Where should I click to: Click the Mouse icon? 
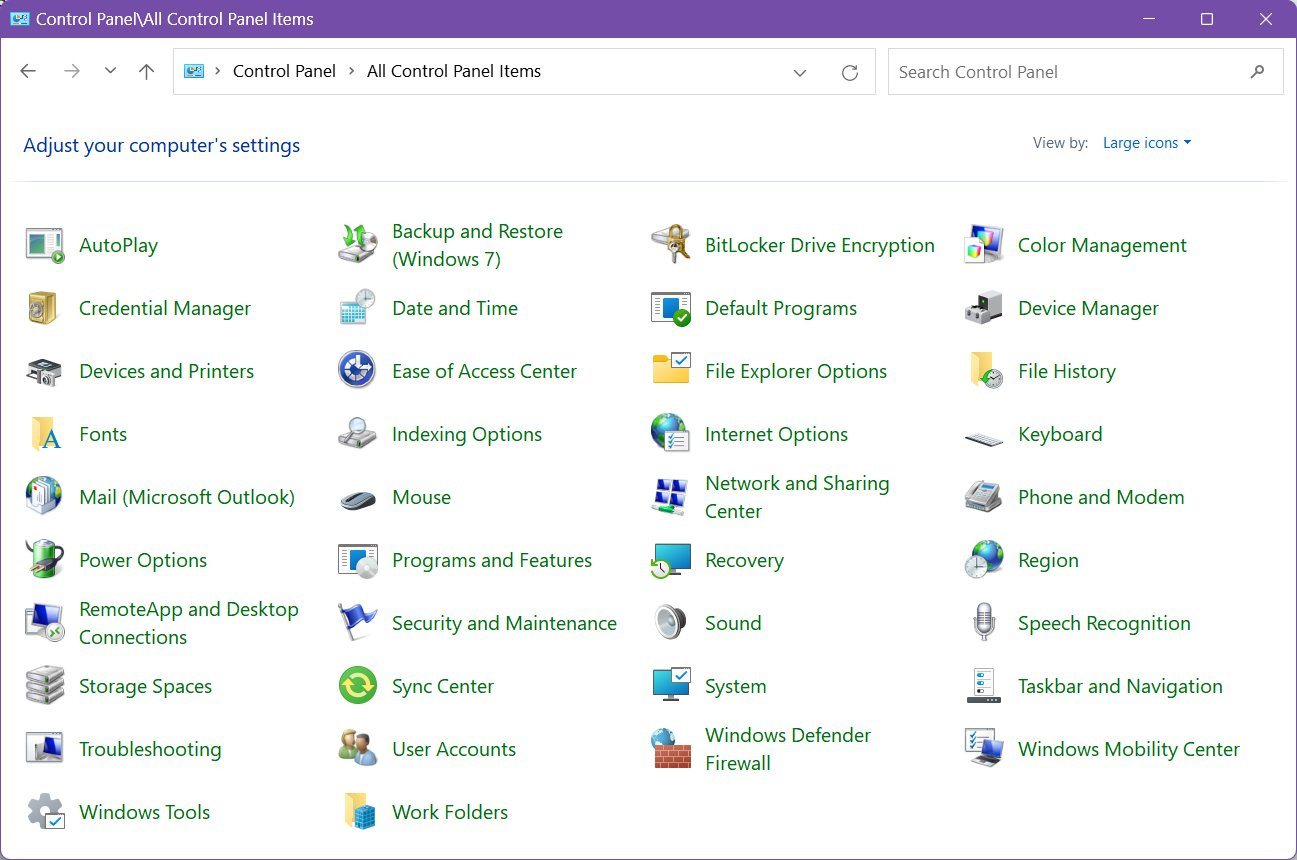(x=358, y=498)
